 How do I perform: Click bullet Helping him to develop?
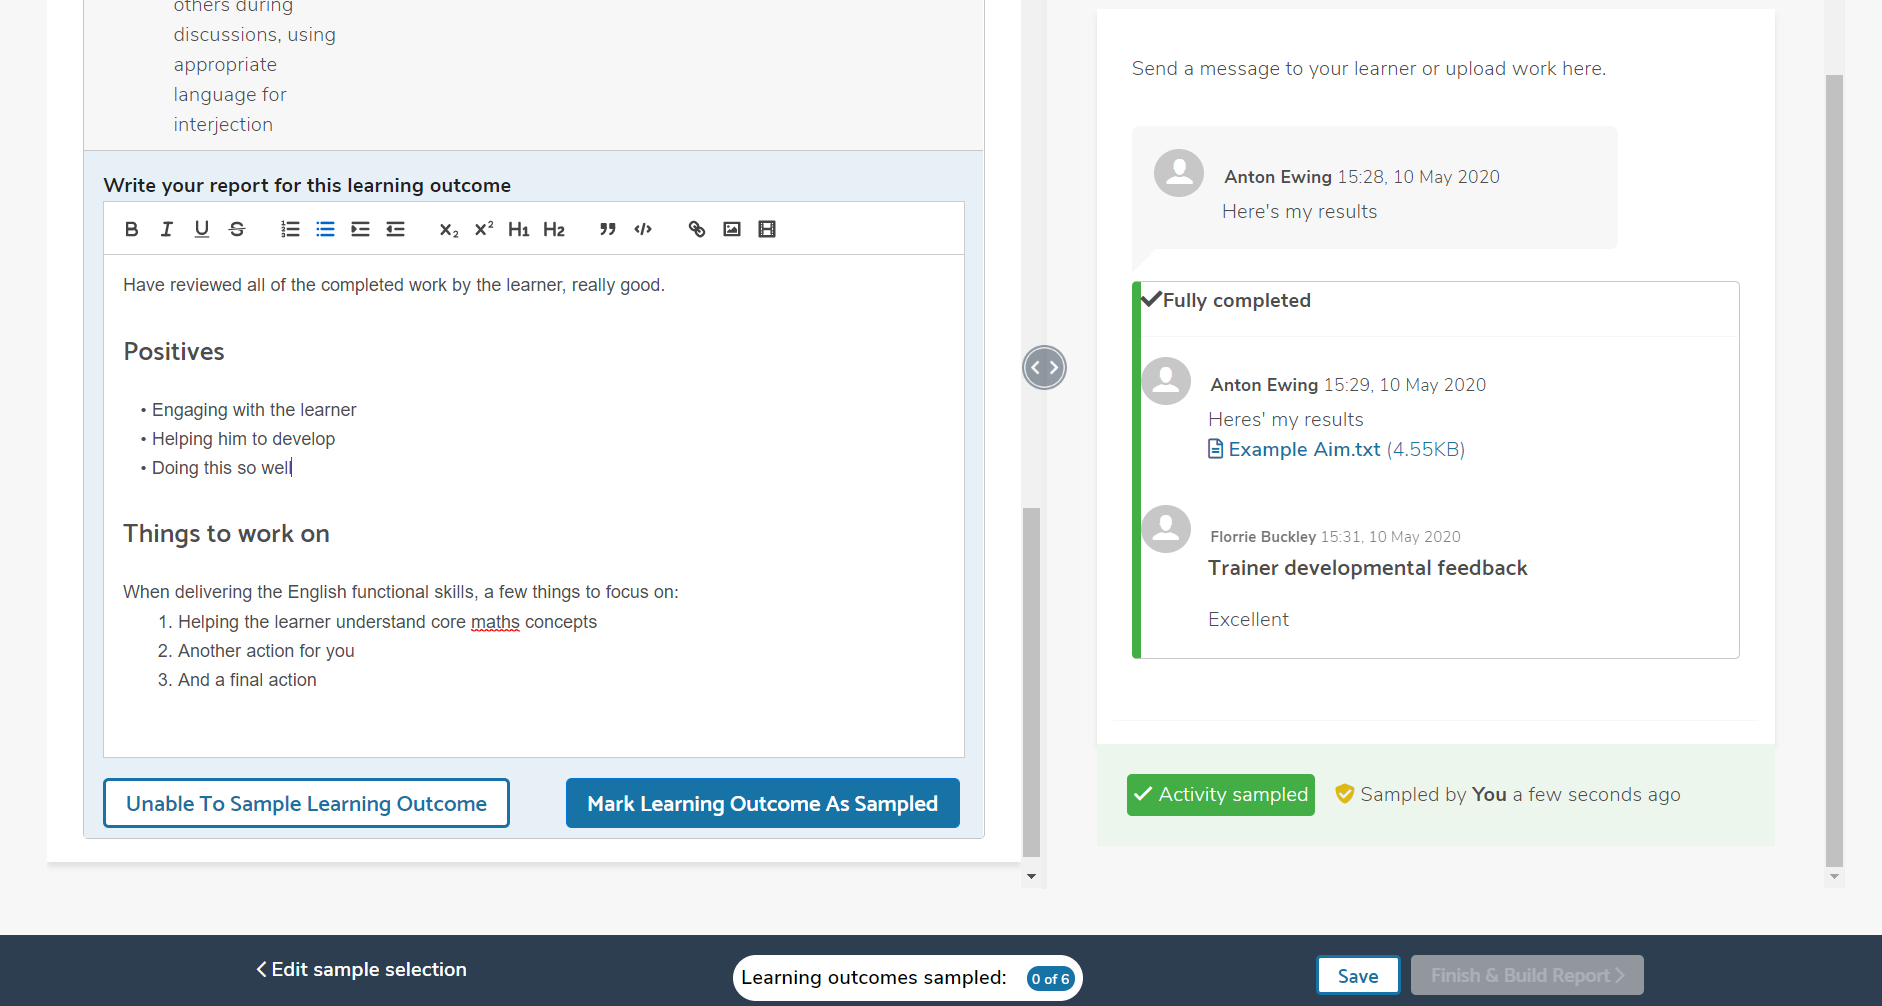coord(243,439)
